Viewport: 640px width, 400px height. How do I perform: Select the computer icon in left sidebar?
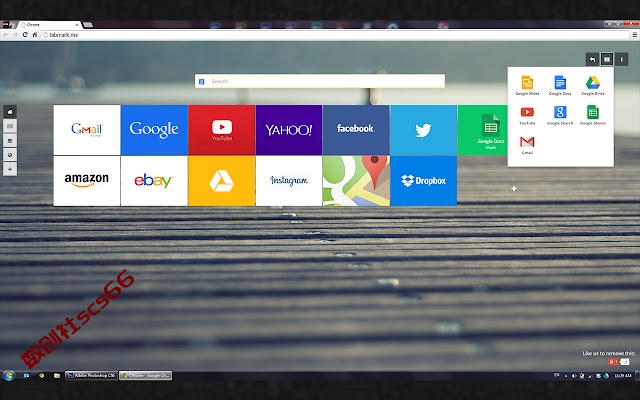10,140
